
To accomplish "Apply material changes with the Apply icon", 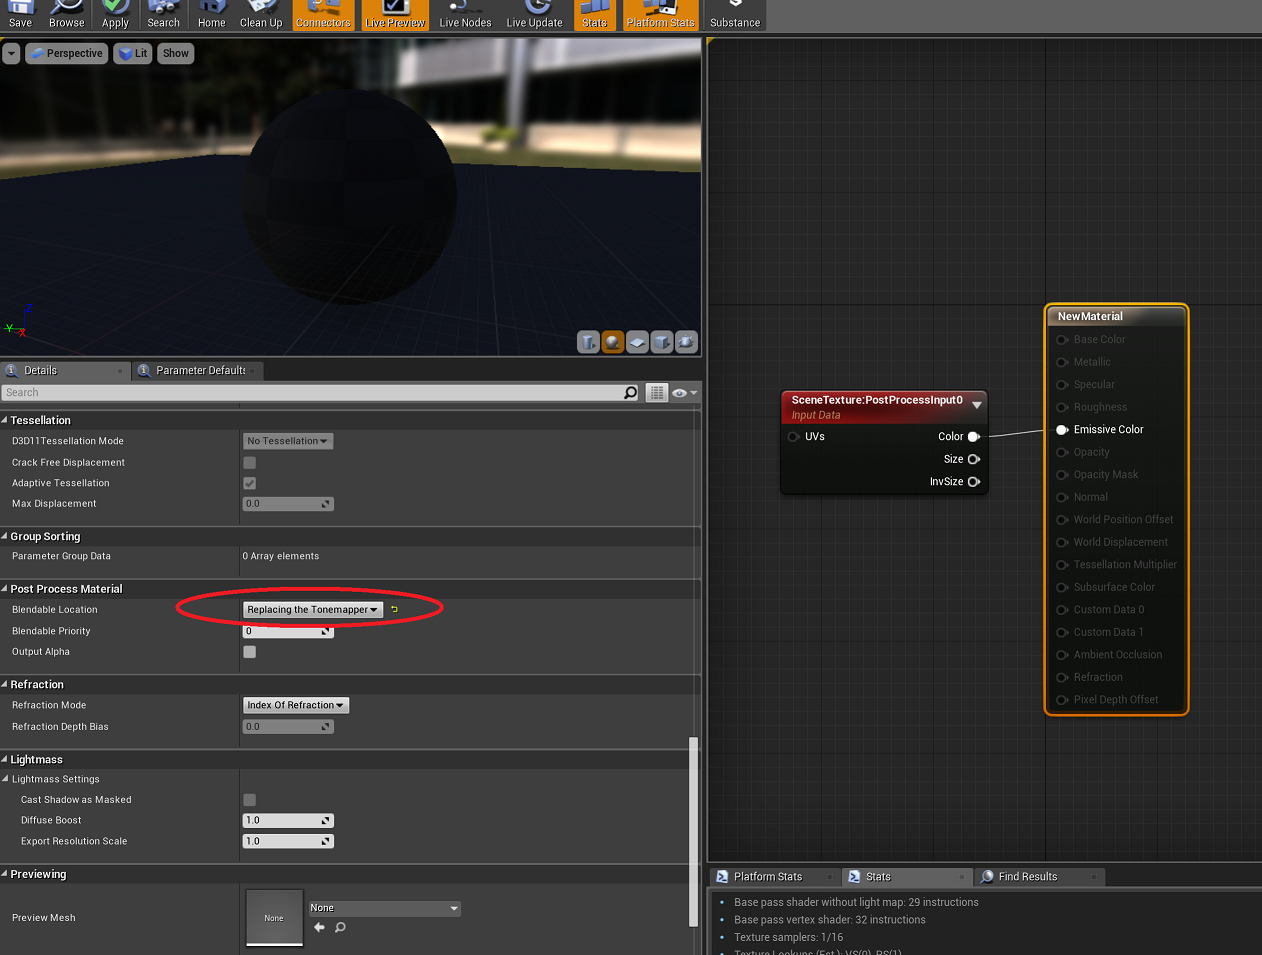I will [x=114, y=13].
